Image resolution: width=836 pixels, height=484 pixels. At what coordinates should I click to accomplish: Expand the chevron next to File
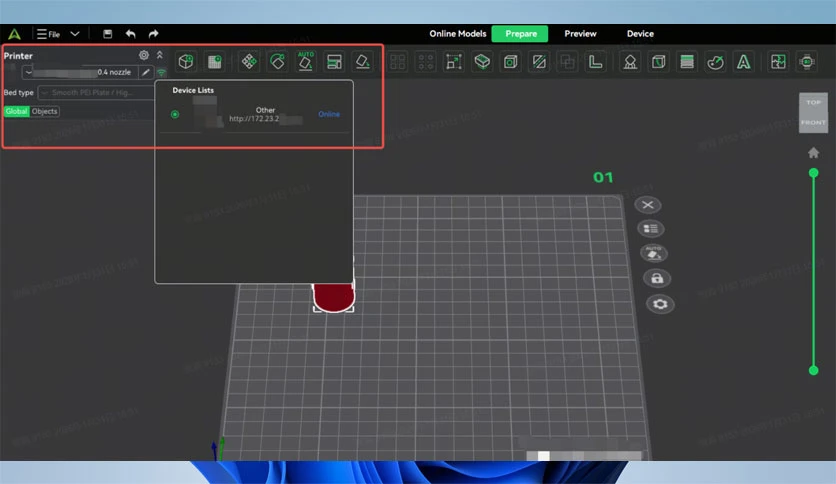pyautogui.click(x=75, y=34)
